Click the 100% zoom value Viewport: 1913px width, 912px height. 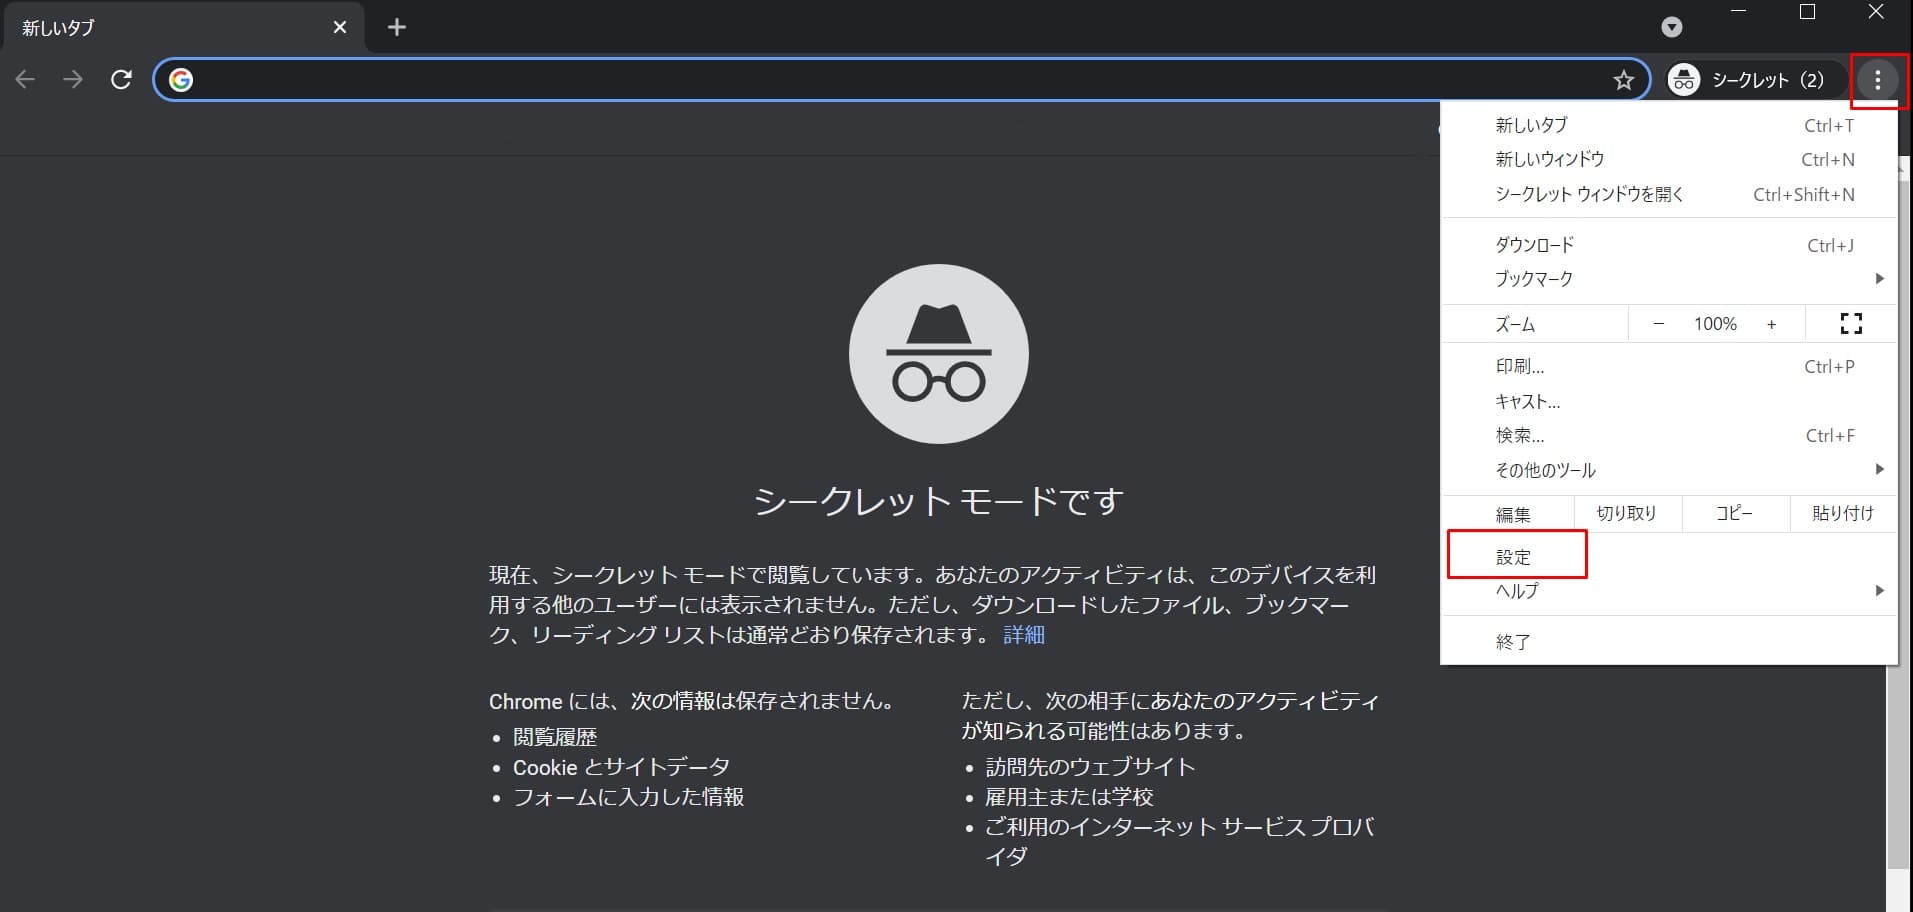coord(1715,324)
